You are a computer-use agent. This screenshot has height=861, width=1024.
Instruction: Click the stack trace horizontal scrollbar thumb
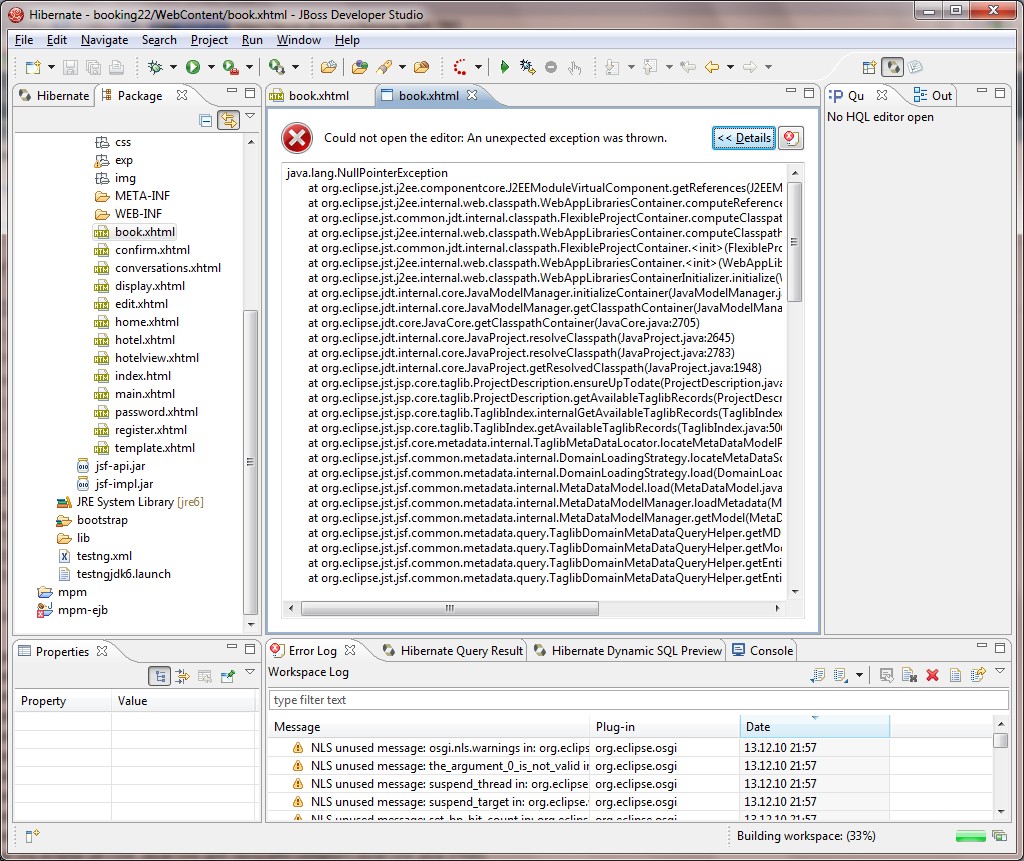tap(449, 608)
